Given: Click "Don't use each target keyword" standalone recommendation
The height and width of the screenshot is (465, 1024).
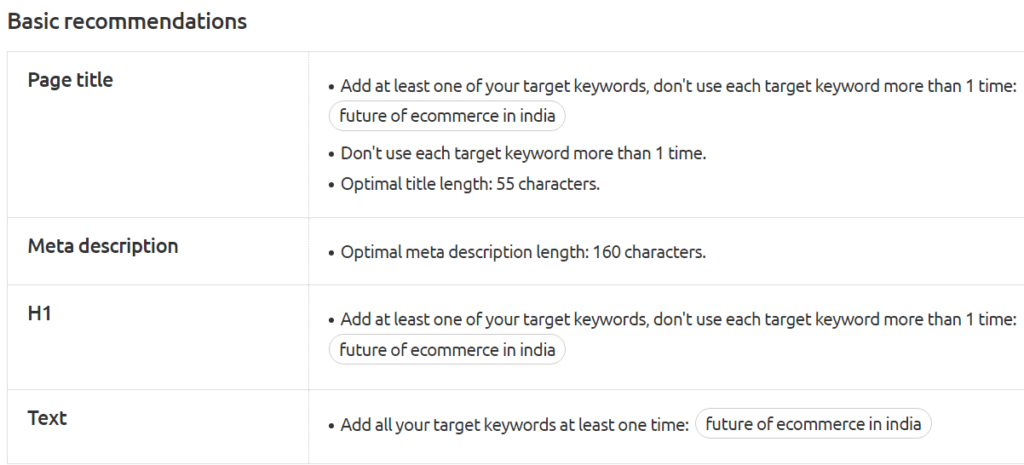Looking at the screenshot, I should point(525,154).
